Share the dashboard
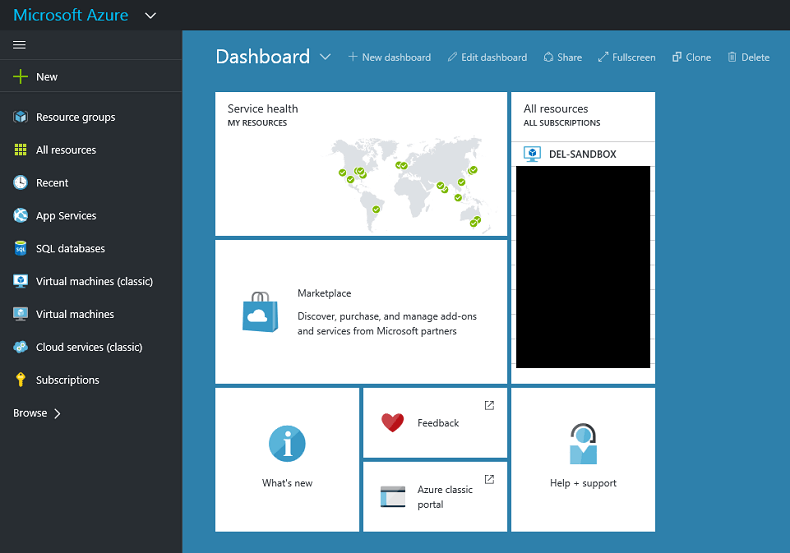The image size is (790, 553). [x=563, y=57]
